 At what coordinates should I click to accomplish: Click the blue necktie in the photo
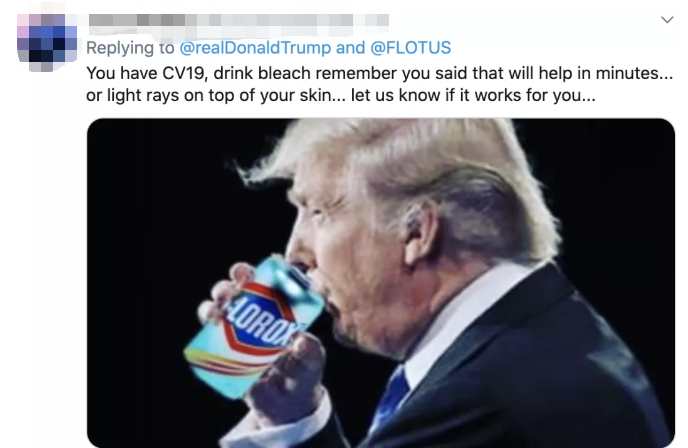(392, 395)
